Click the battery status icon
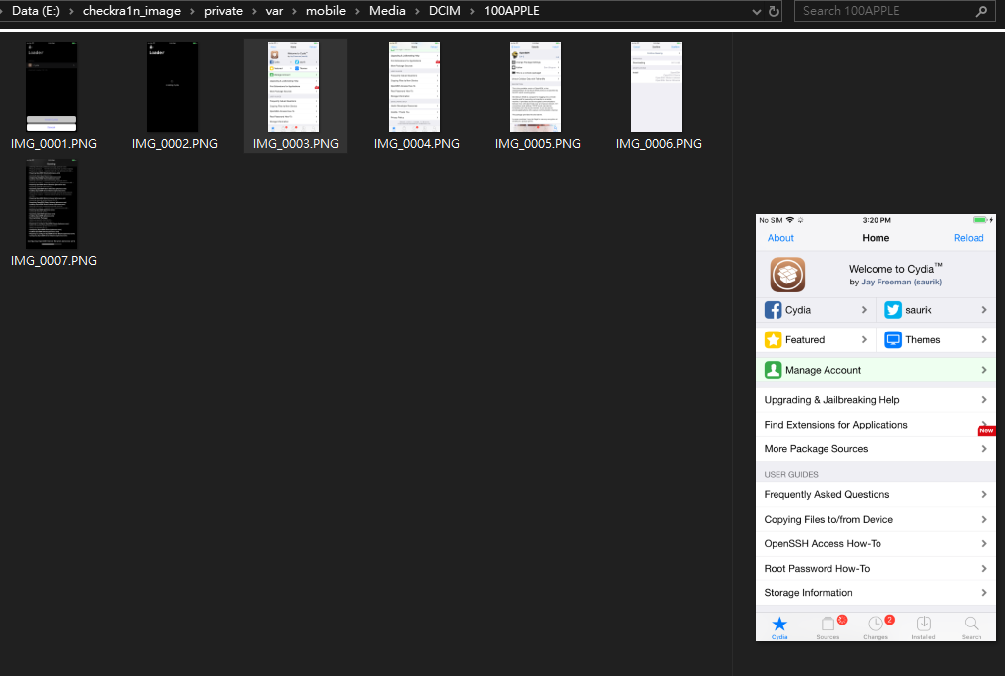 [980, 220]
